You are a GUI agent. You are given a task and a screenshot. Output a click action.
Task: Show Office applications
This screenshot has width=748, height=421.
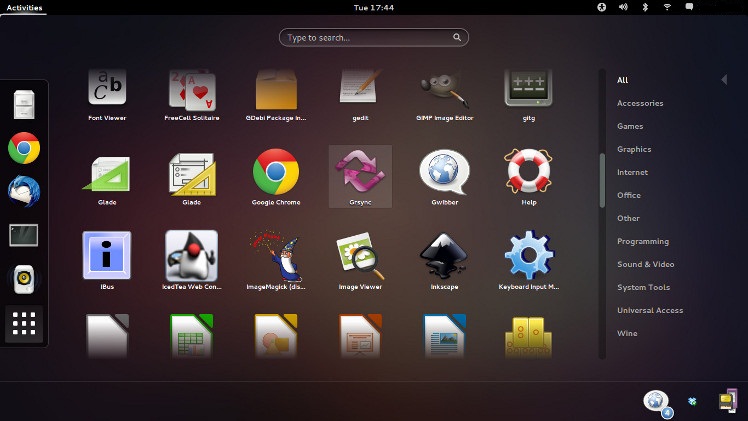click(x=629, y=195)
